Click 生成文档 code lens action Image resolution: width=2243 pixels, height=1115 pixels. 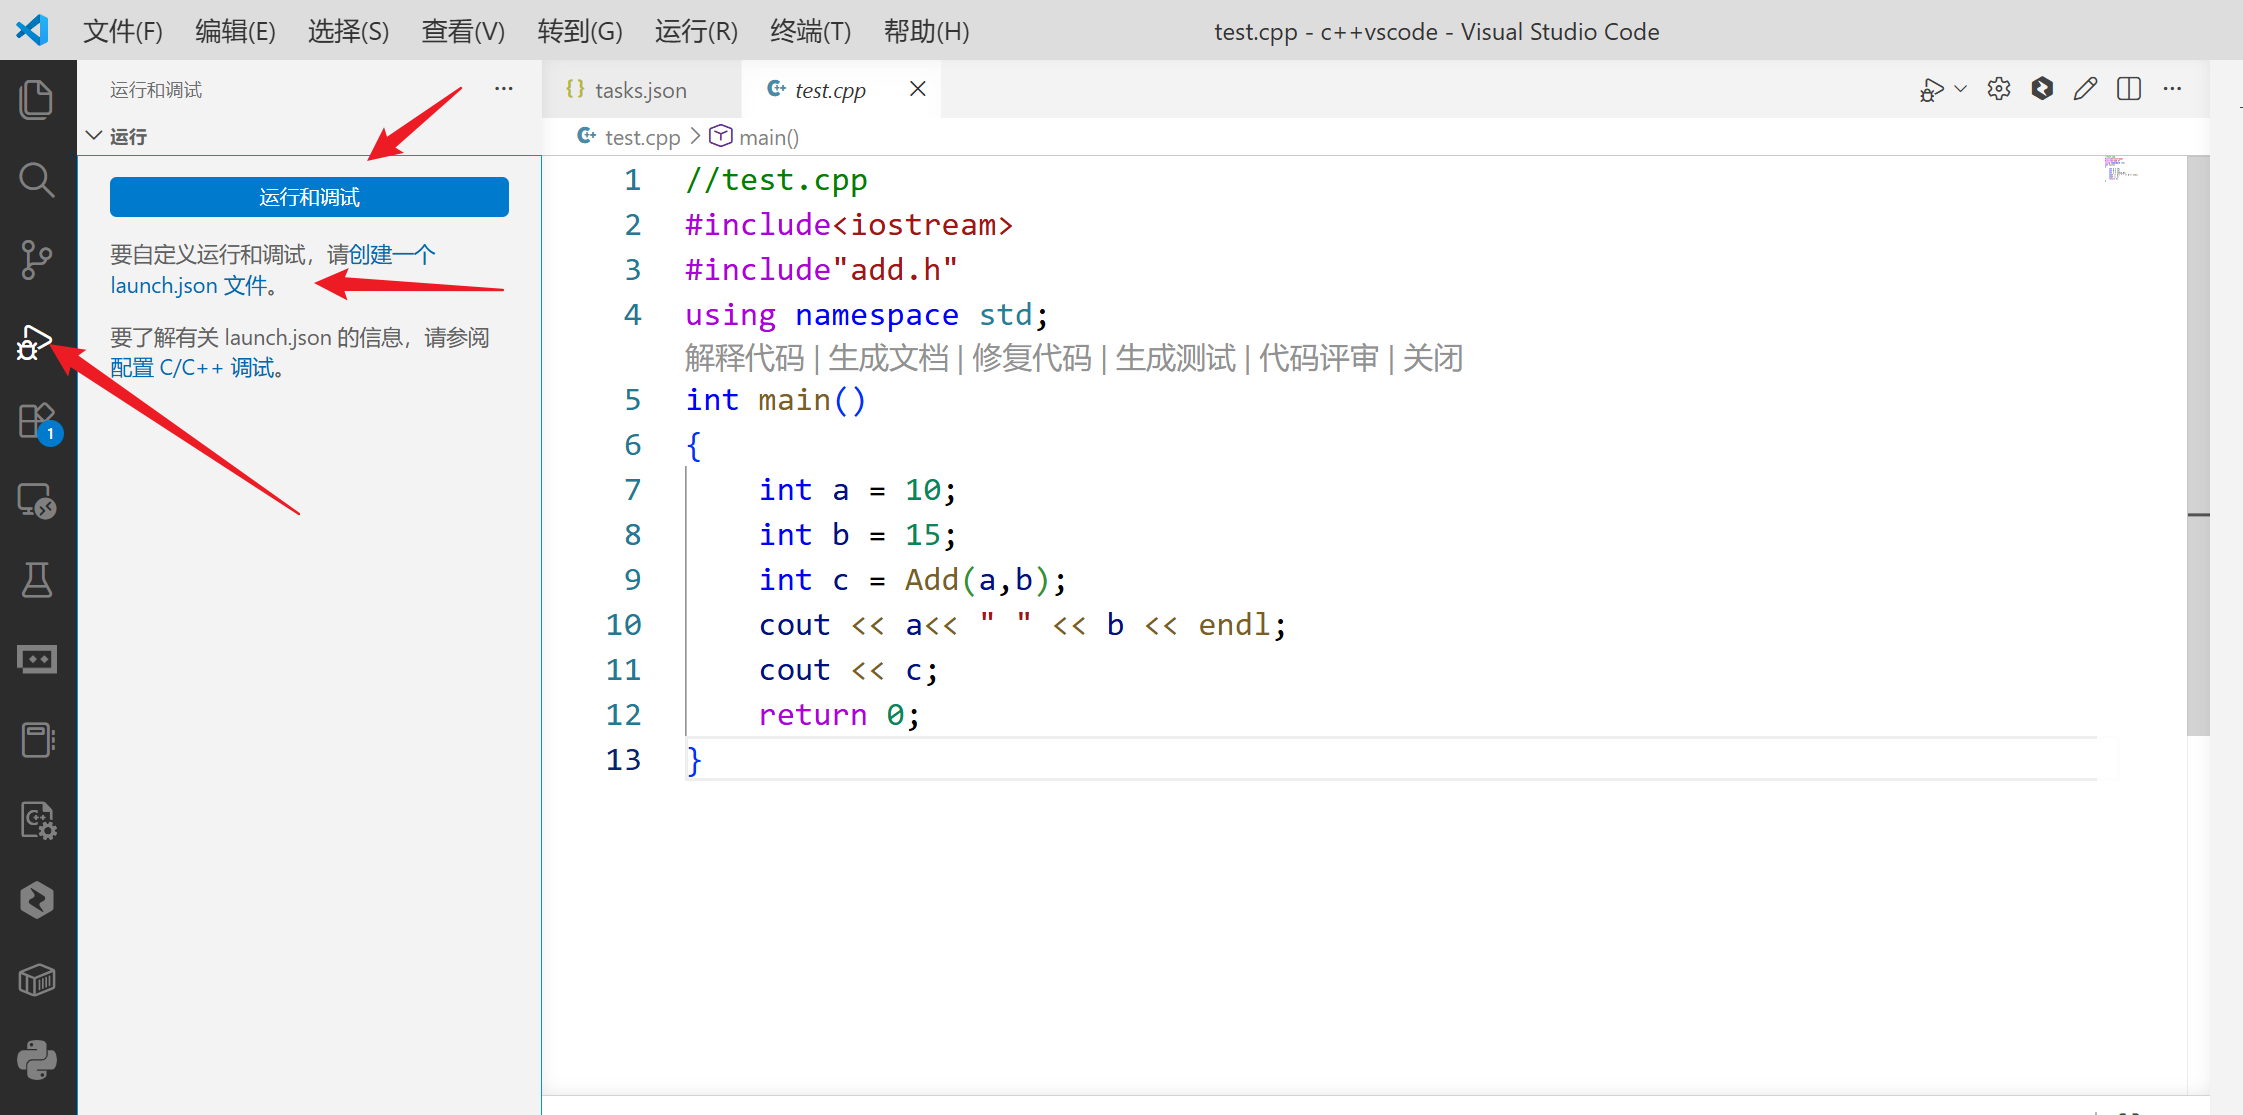point(888,358)
